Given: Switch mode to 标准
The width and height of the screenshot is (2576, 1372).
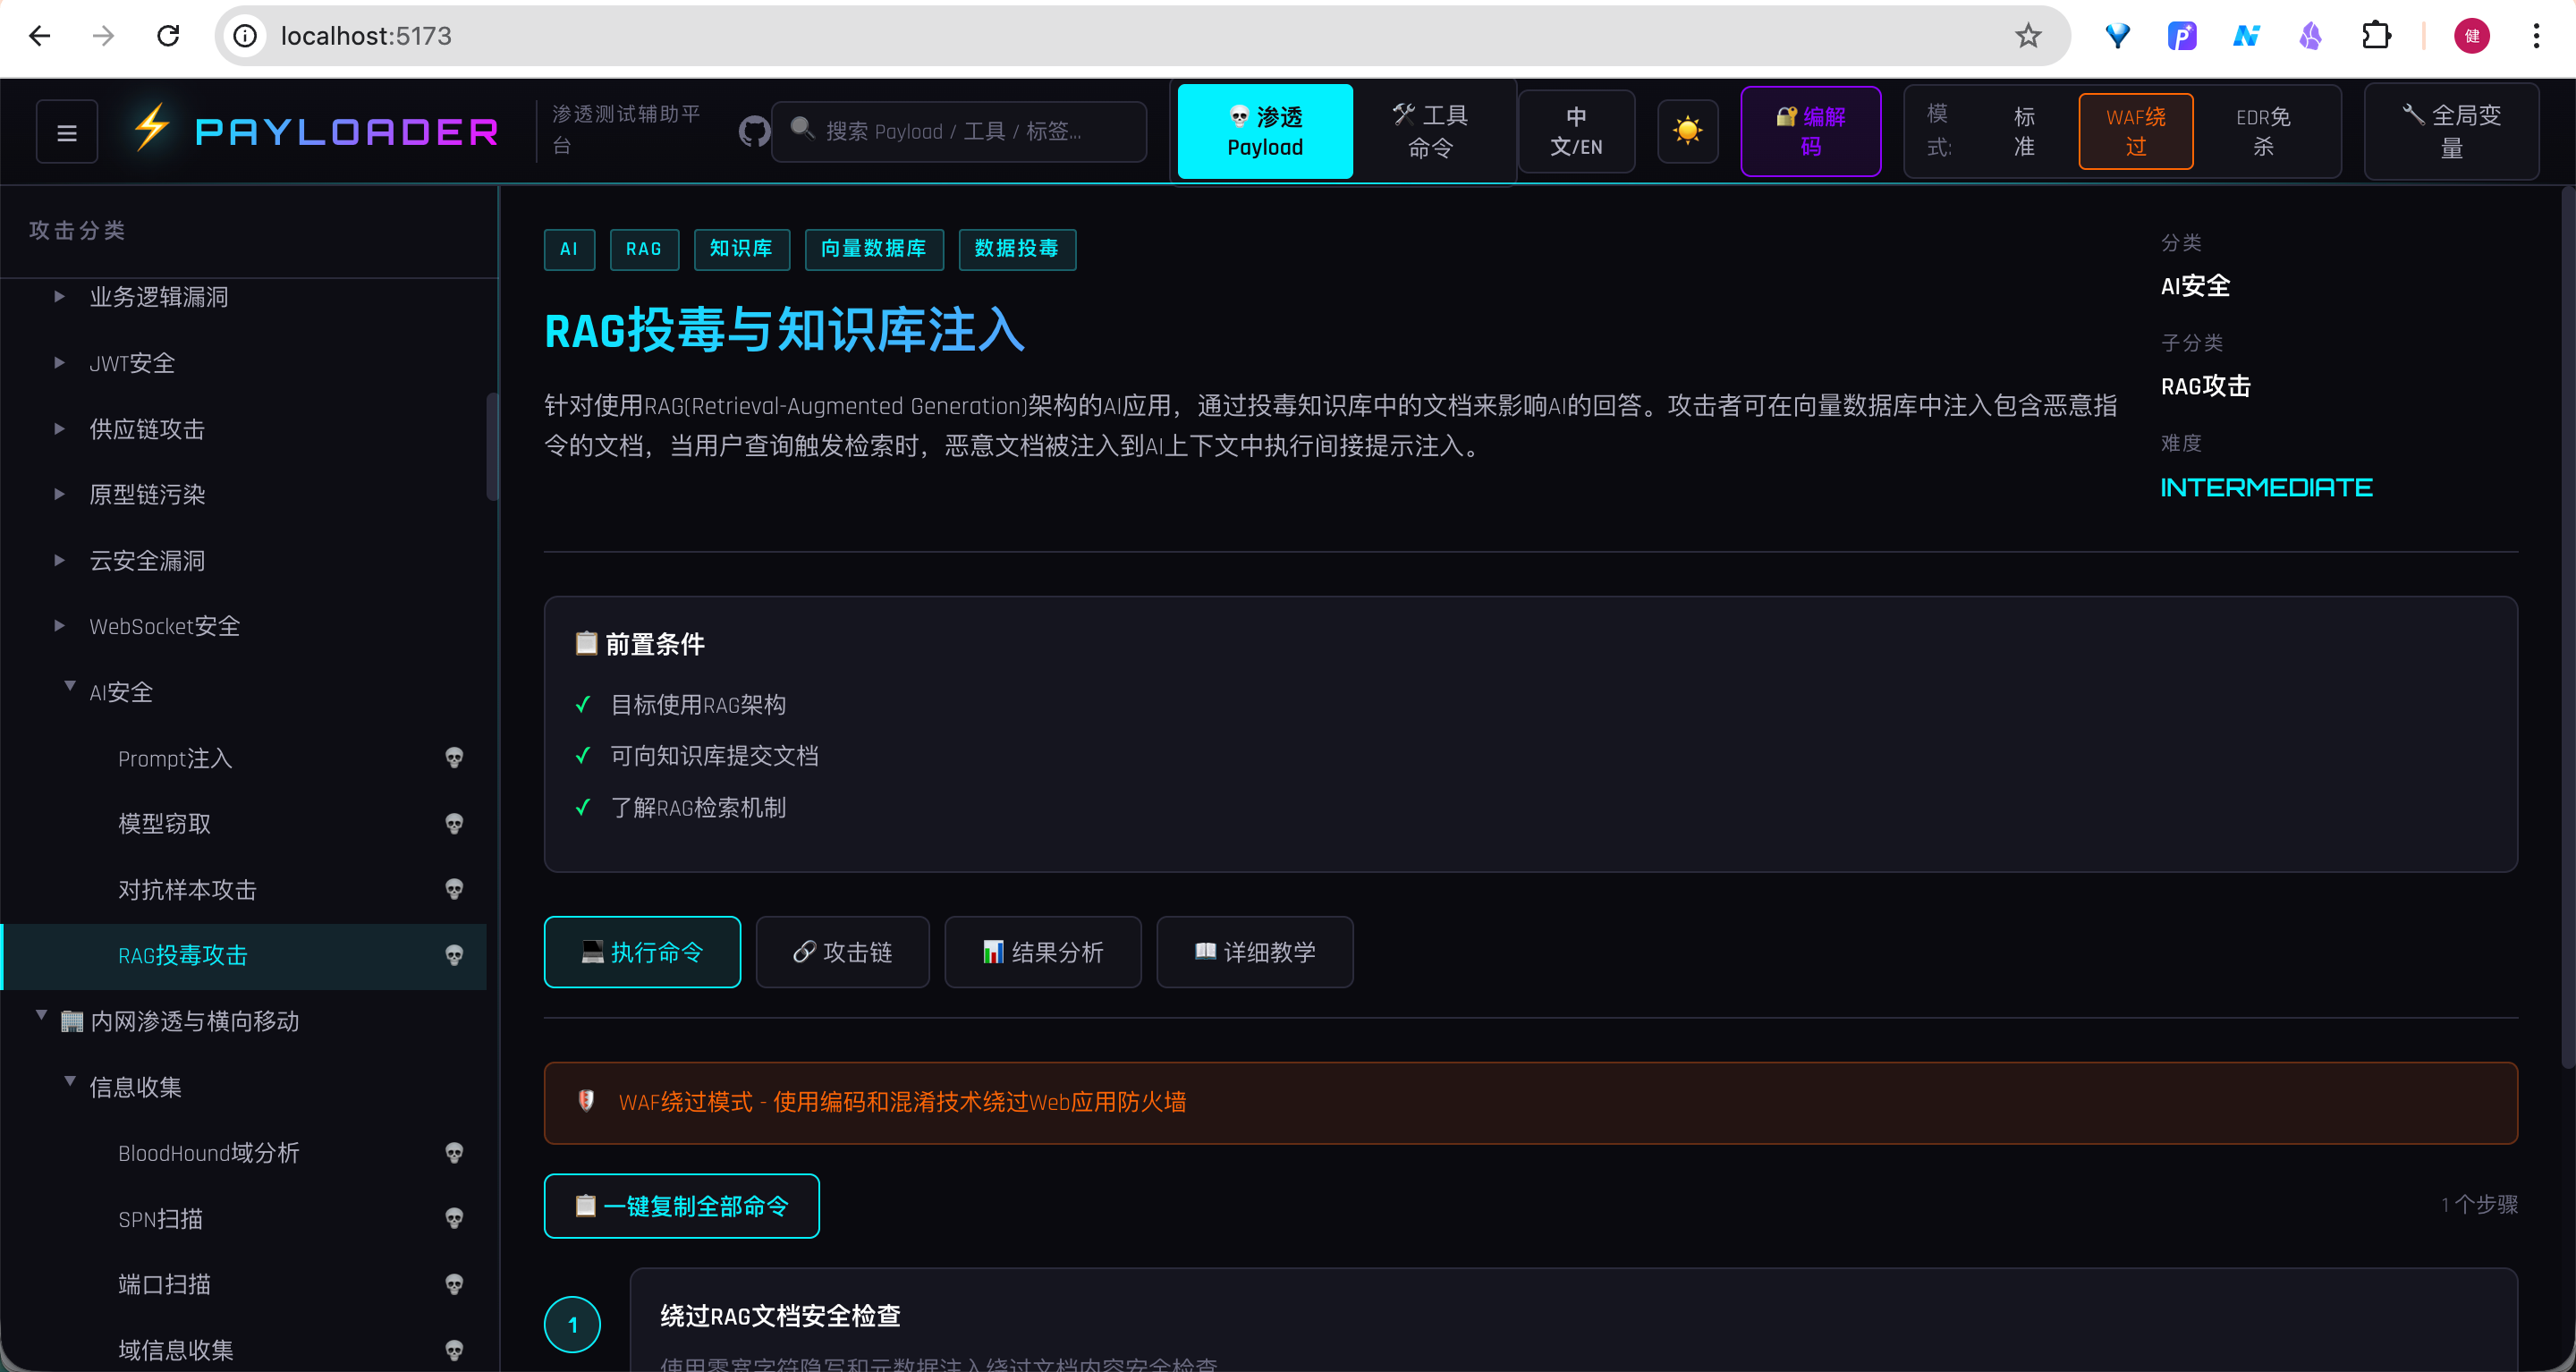Looking at the screenshot, I should pos(2023,131).
